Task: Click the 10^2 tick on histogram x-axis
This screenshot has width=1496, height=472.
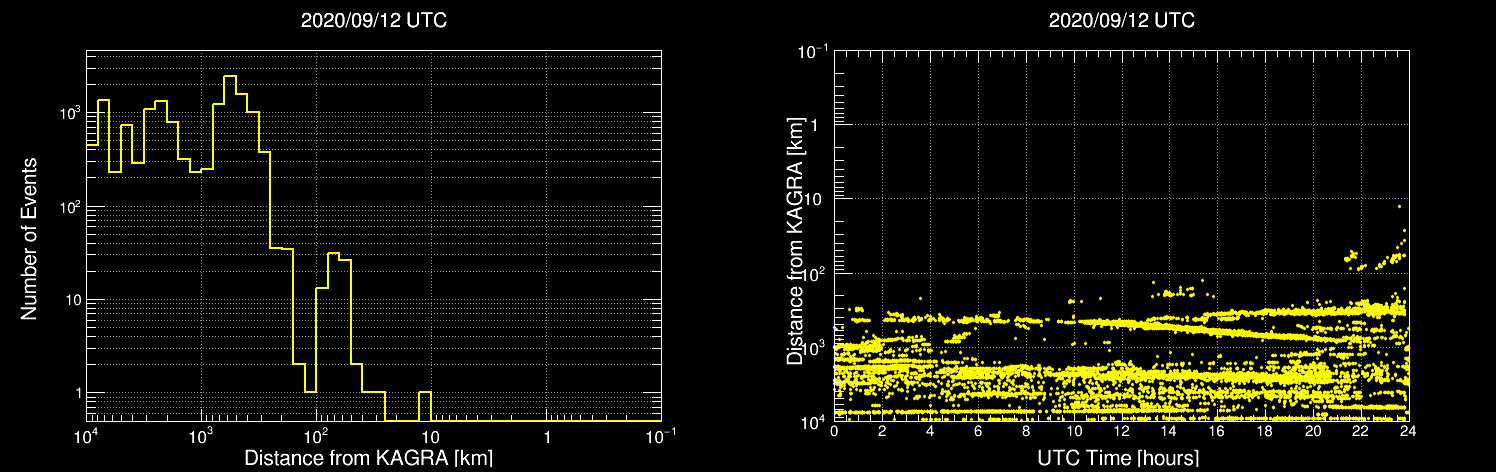Action: pyautogui.click(x=316, y=436)
